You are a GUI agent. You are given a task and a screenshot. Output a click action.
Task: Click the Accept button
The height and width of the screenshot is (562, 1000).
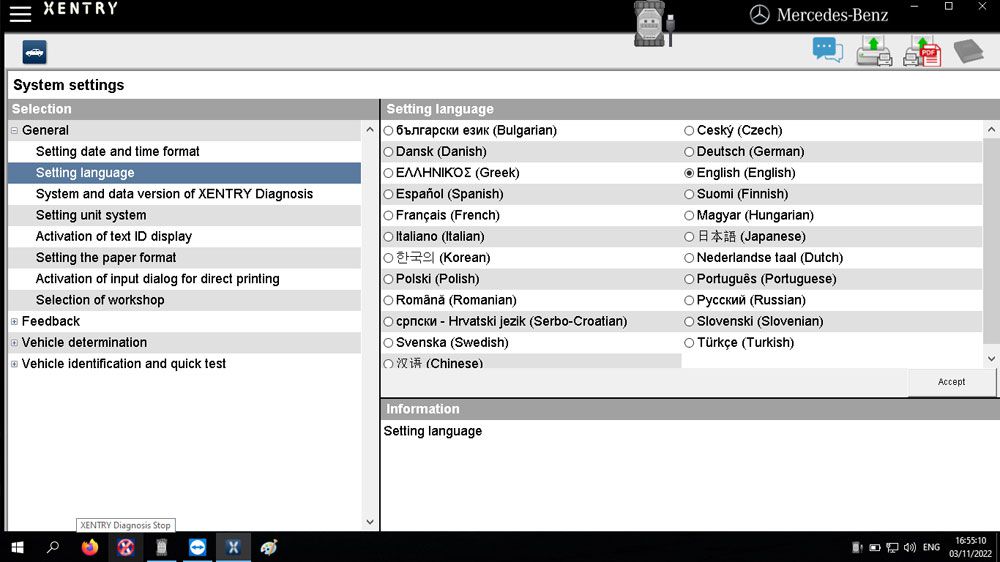(x=952, y=382)
